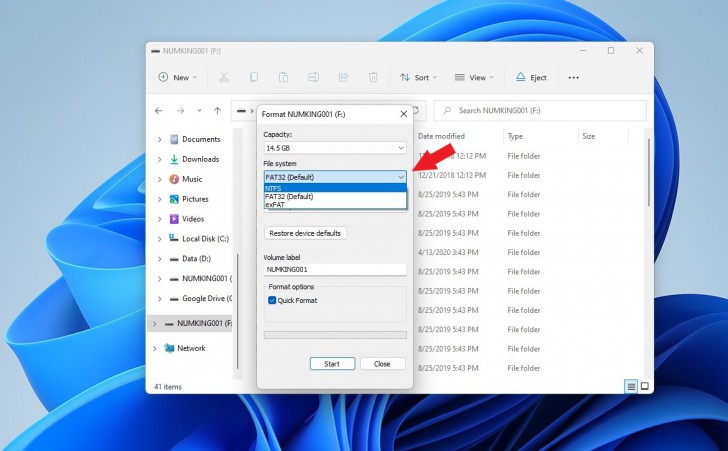The width and height of the screenshot is (728, 451).
Task: Open the New item menu
Action: tap(177, 78)
